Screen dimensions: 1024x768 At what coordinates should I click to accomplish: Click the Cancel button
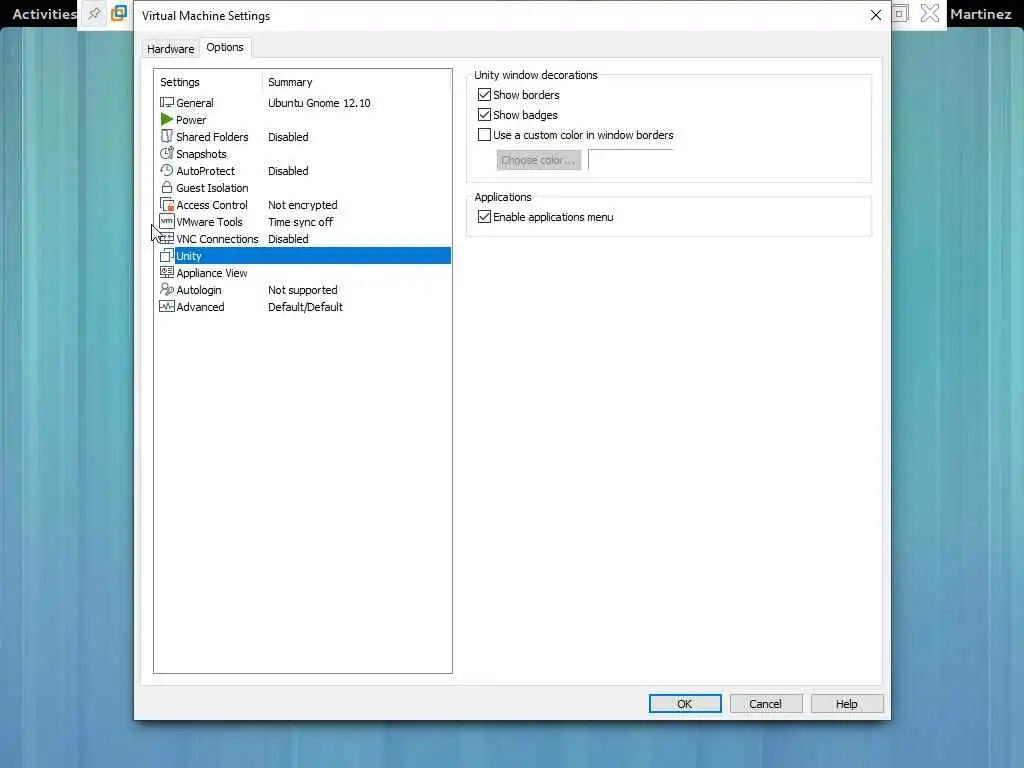pos(765,703)
